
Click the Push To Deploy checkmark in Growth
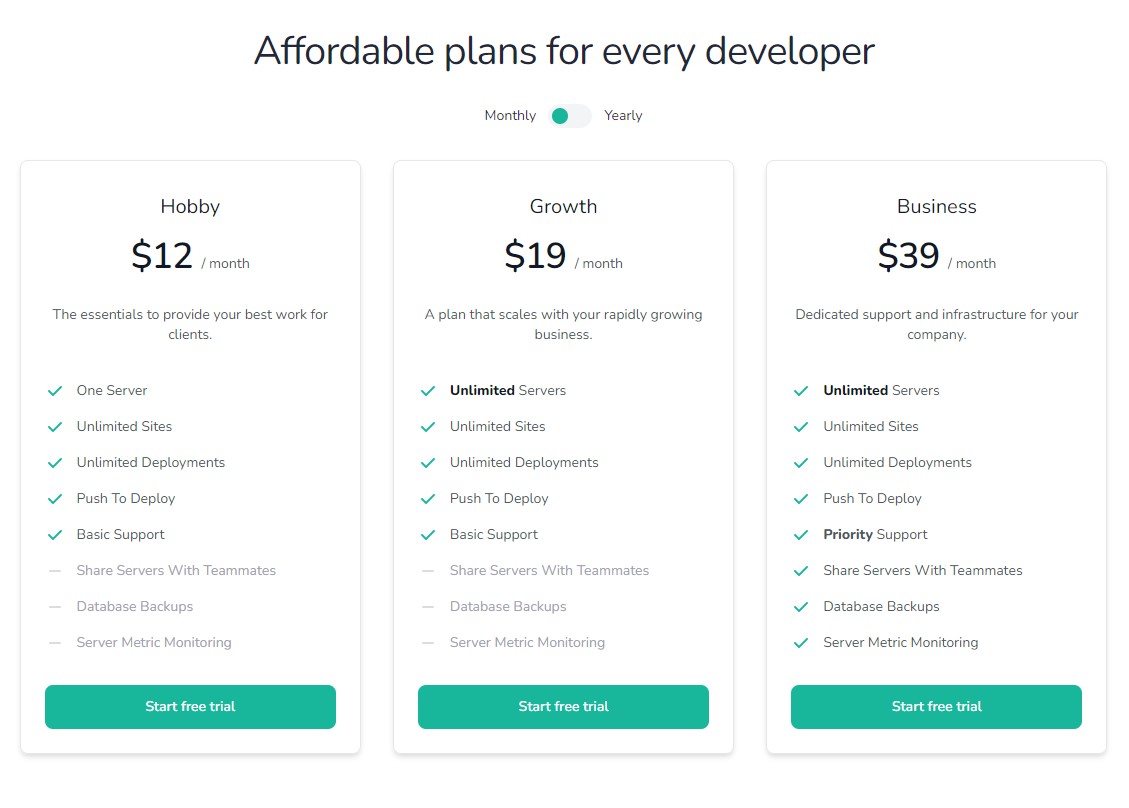pos(429,498)
